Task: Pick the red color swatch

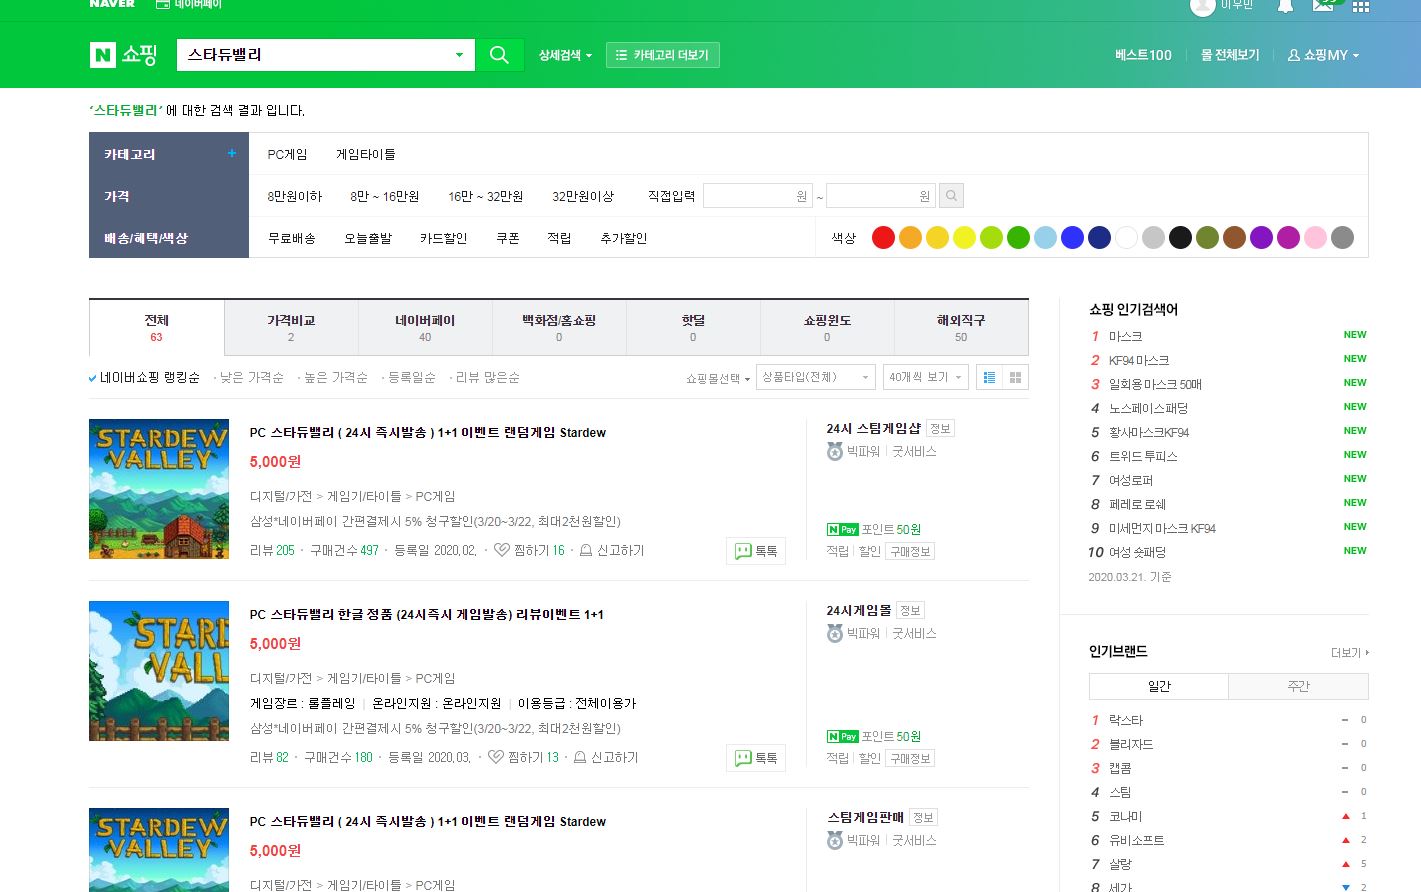Action: pyautogui.click(x=883, y=237)
